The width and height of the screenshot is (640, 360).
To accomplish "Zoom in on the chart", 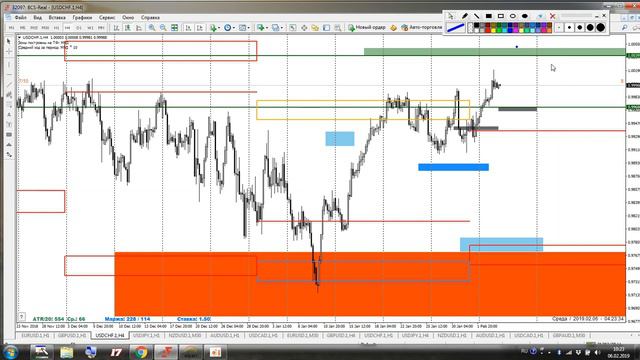I will [151, 28].
